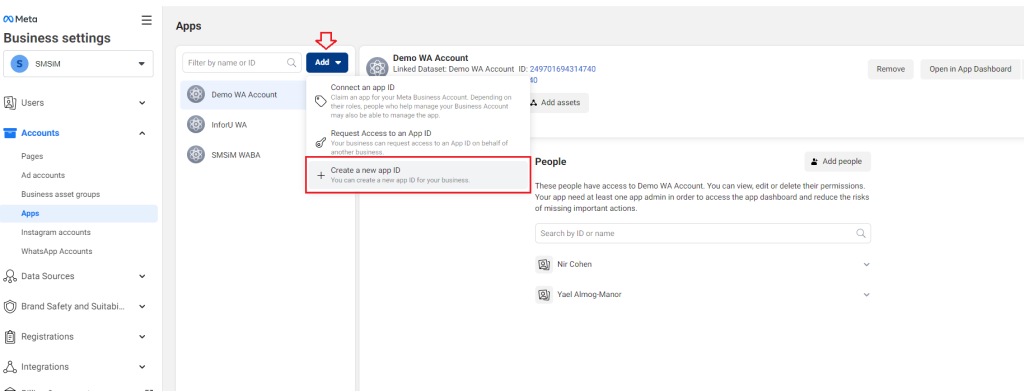Image resolution: width=1024 pixels, height=391 pixels.
Task: Click the Nir Cohen name
Action: [575, 264]
